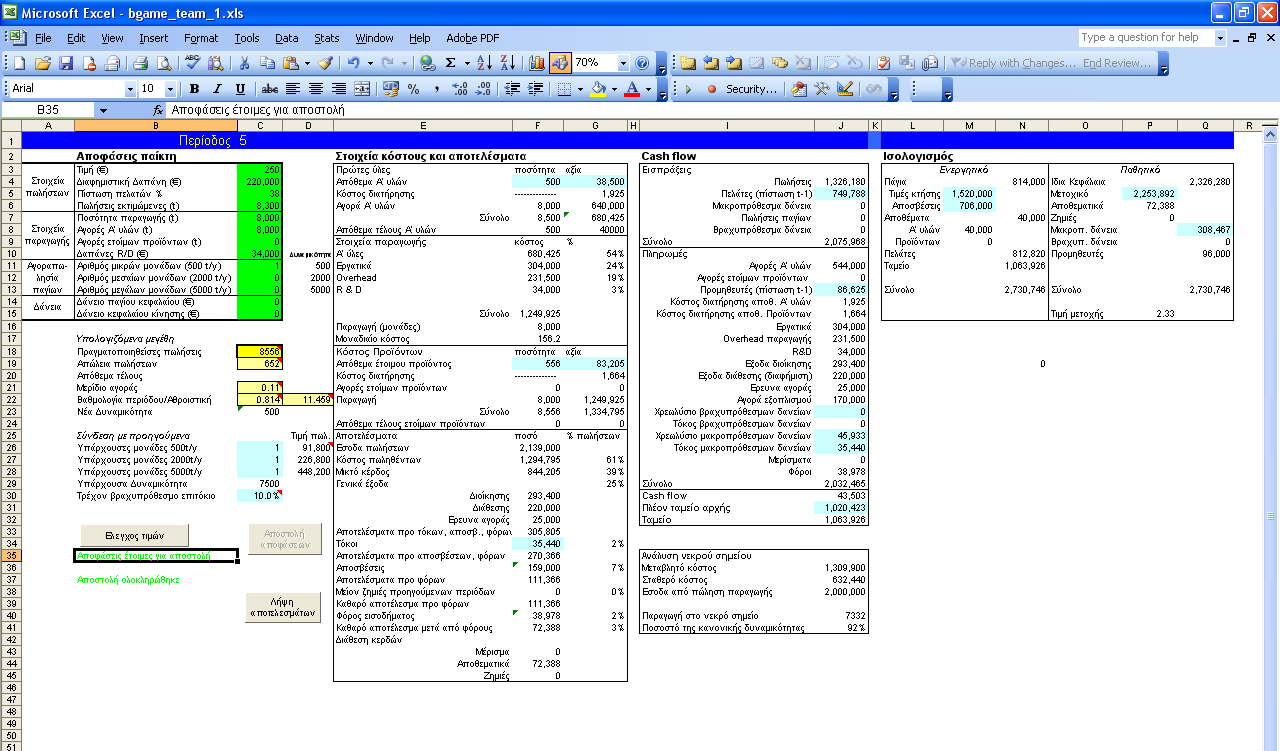
Task: Apply percent style
Action: [413, 89]
